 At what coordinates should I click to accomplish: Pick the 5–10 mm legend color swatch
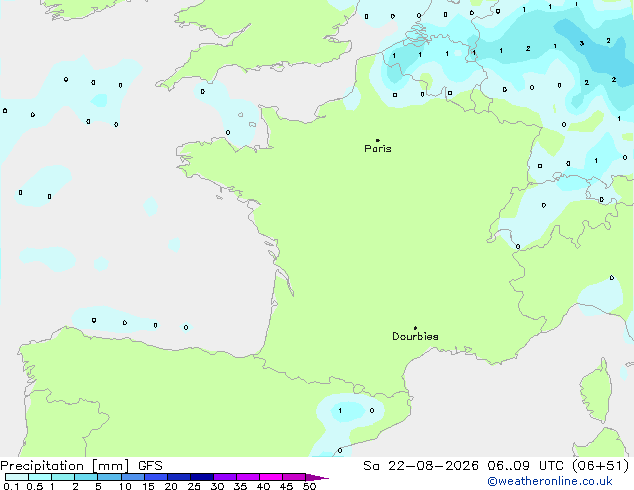coord(109,477)
